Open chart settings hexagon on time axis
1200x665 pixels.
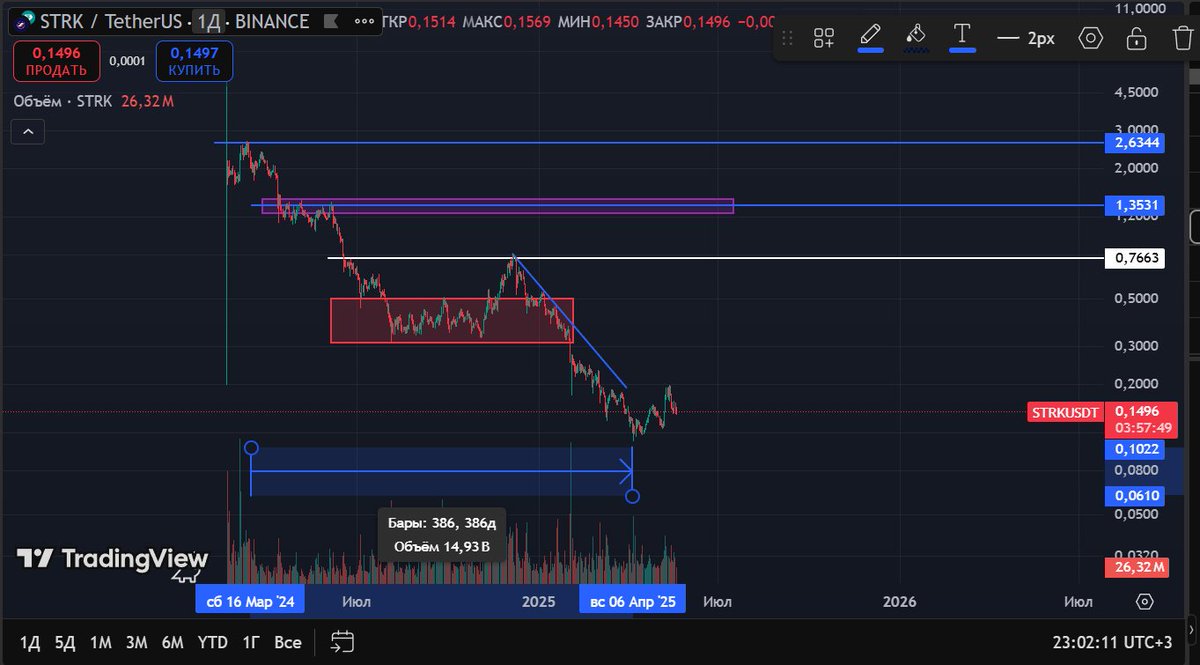[x=1145, y=601]
